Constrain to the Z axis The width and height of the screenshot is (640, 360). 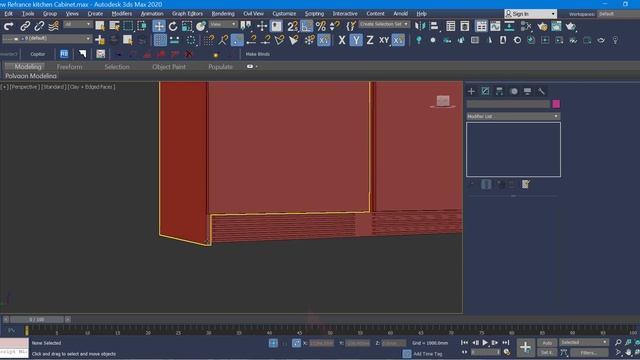[370, 40]
